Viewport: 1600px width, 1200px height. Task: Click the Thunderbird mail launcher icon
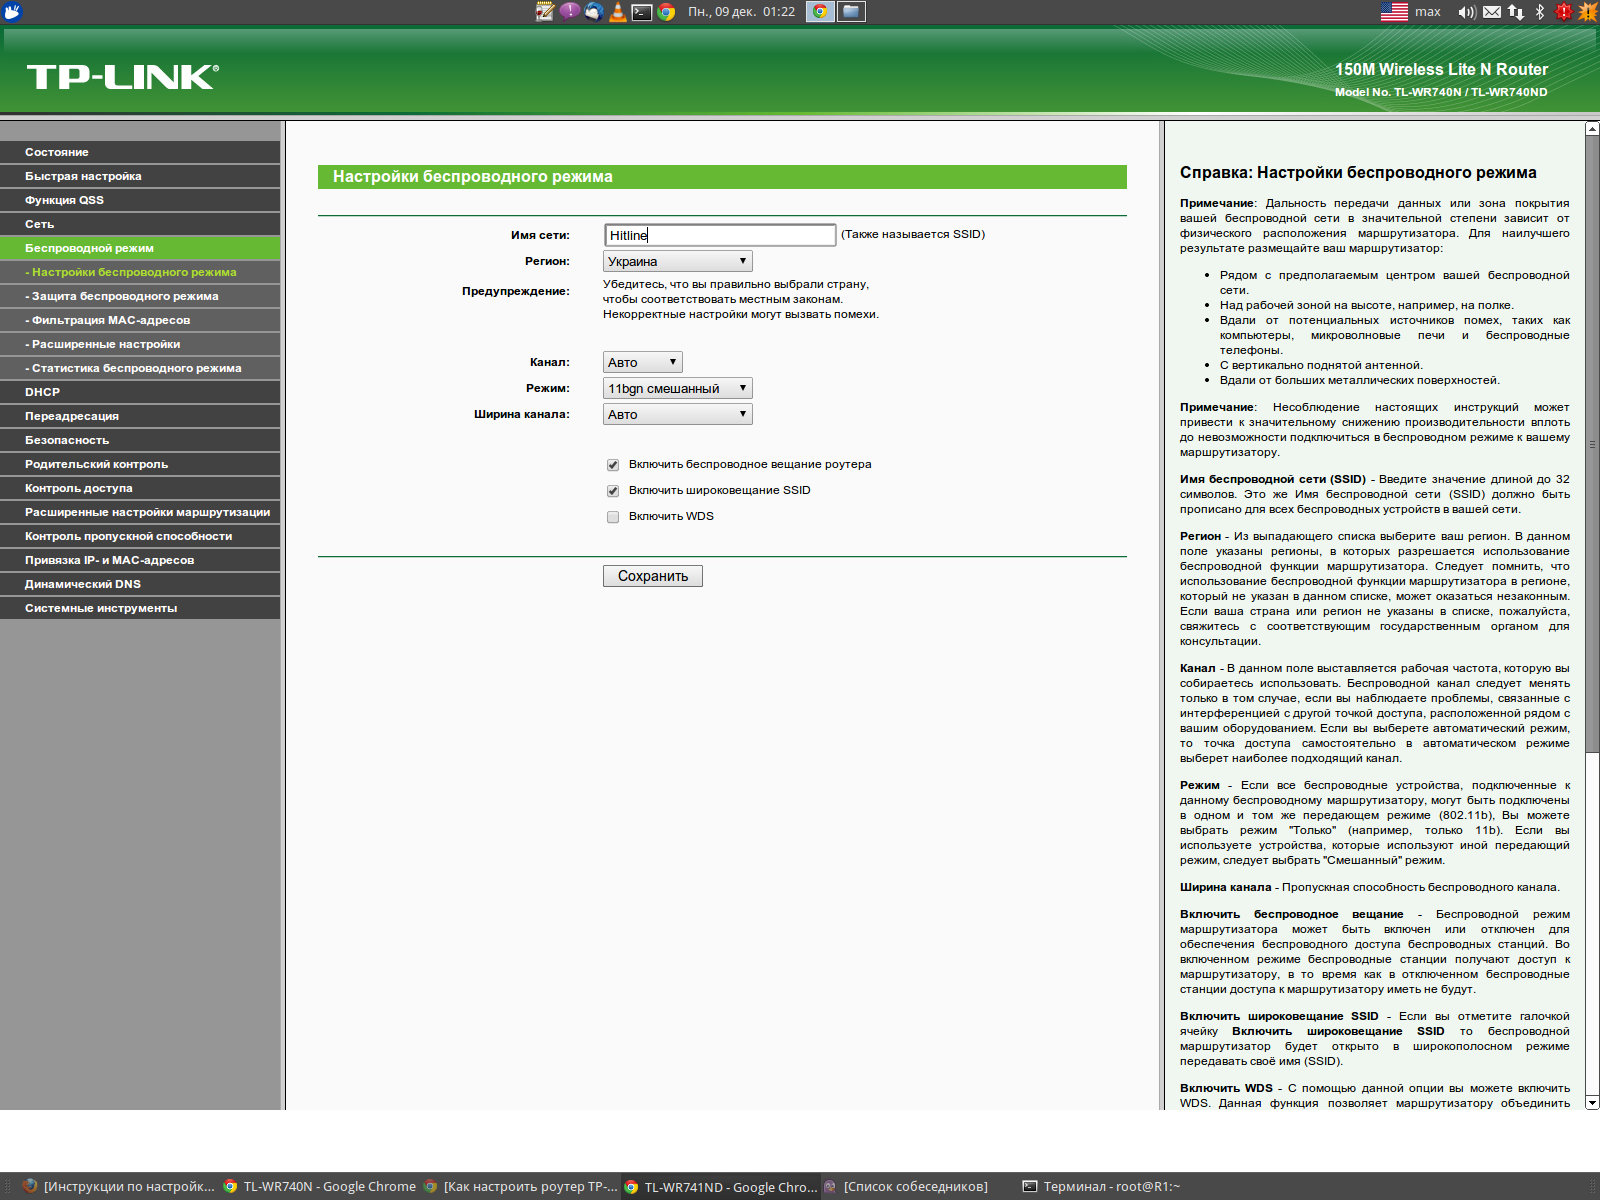(594, 12)
